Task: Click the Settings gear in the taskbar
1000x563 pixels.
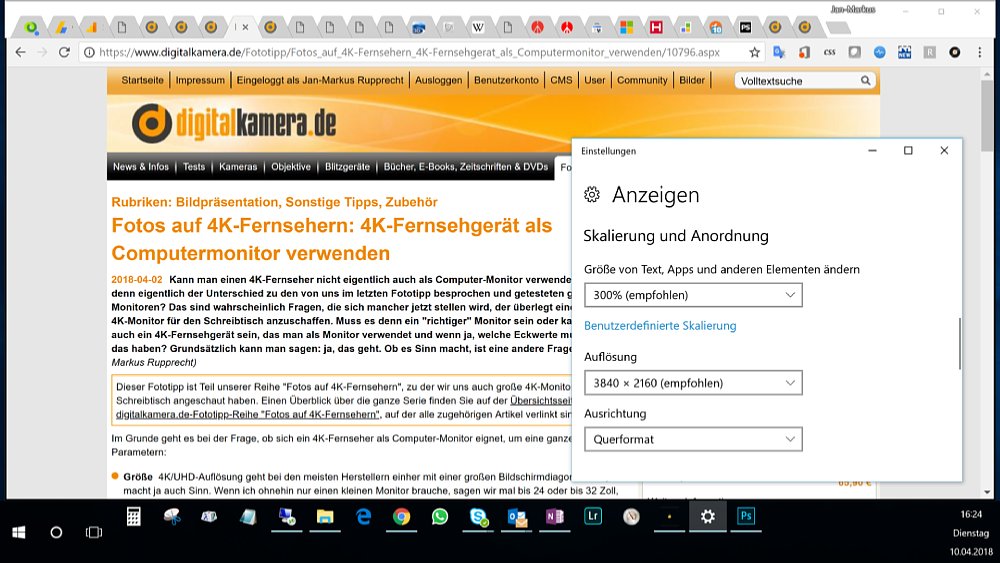Action: tap(707, 516)
